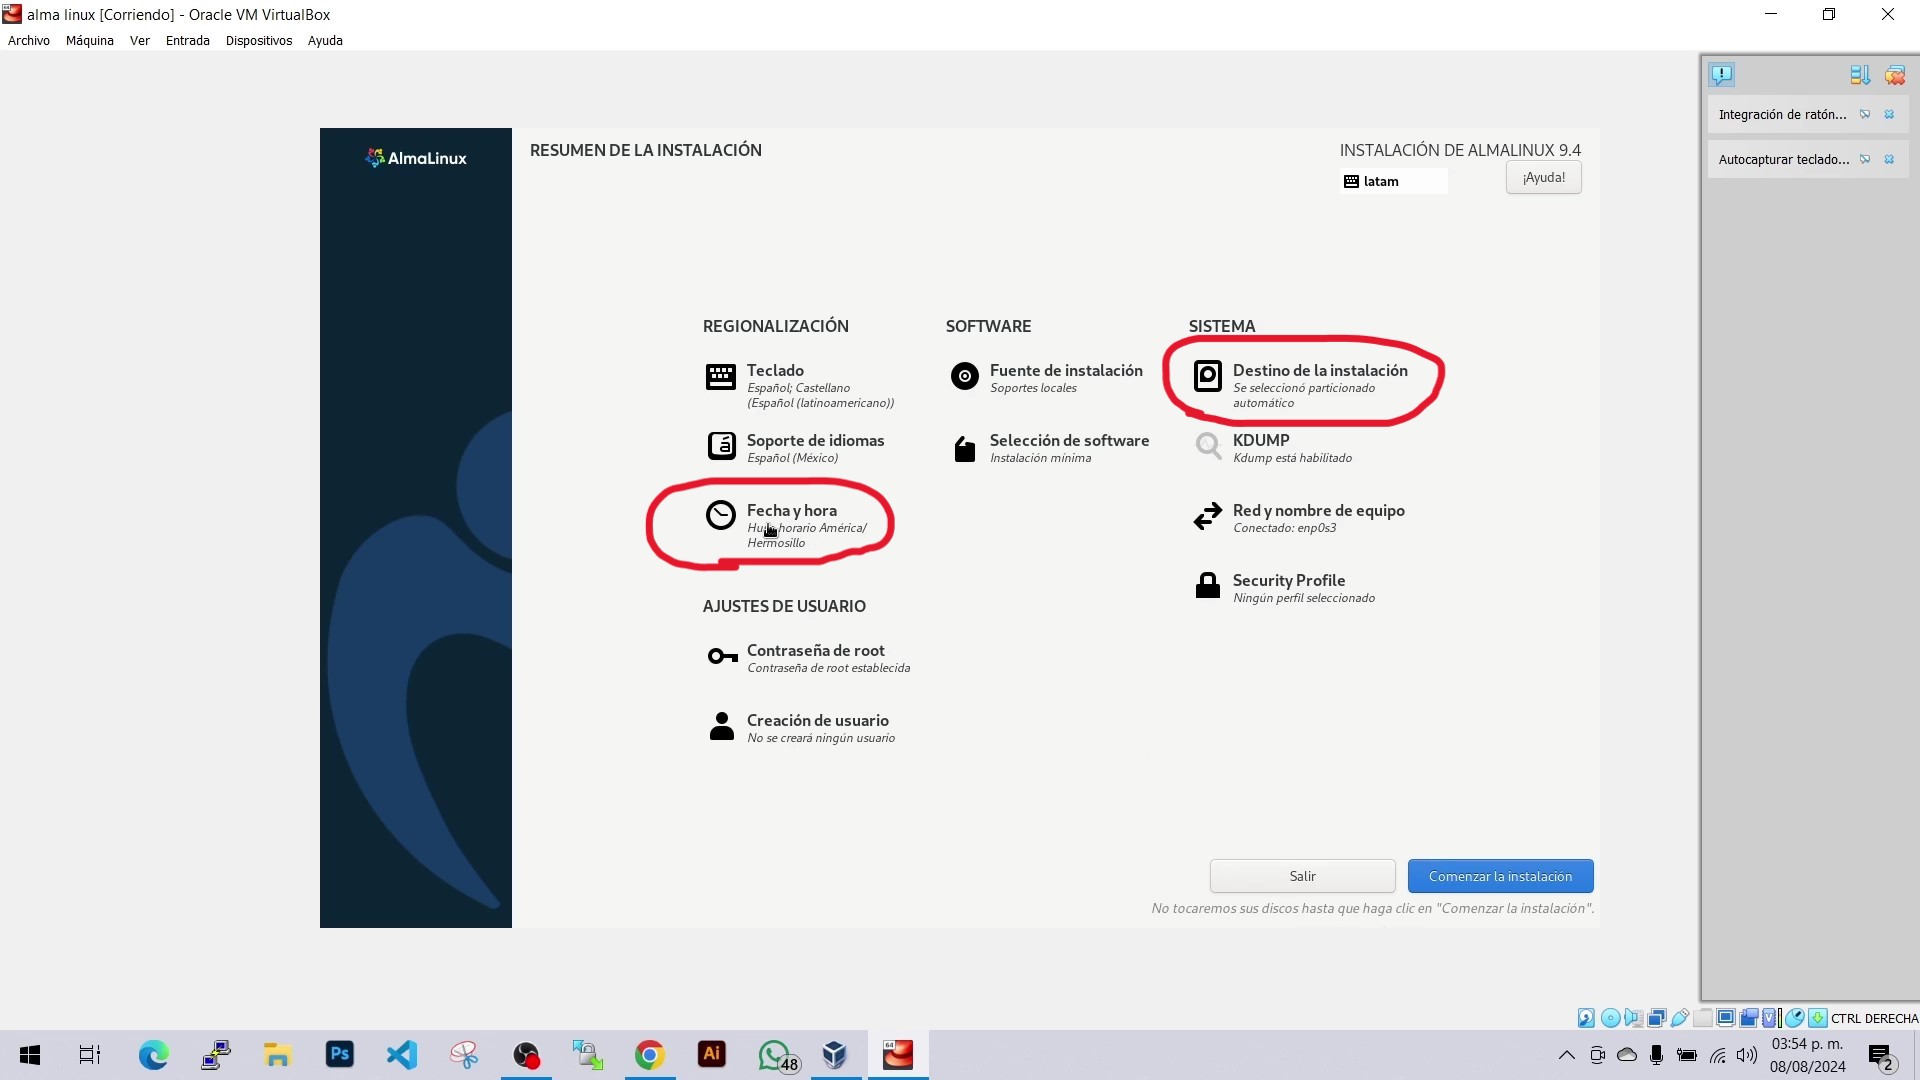Screen dimensions: 1920x1080
Task: Dismiss the Integración de ratón notification
Action: (1889, 115)
